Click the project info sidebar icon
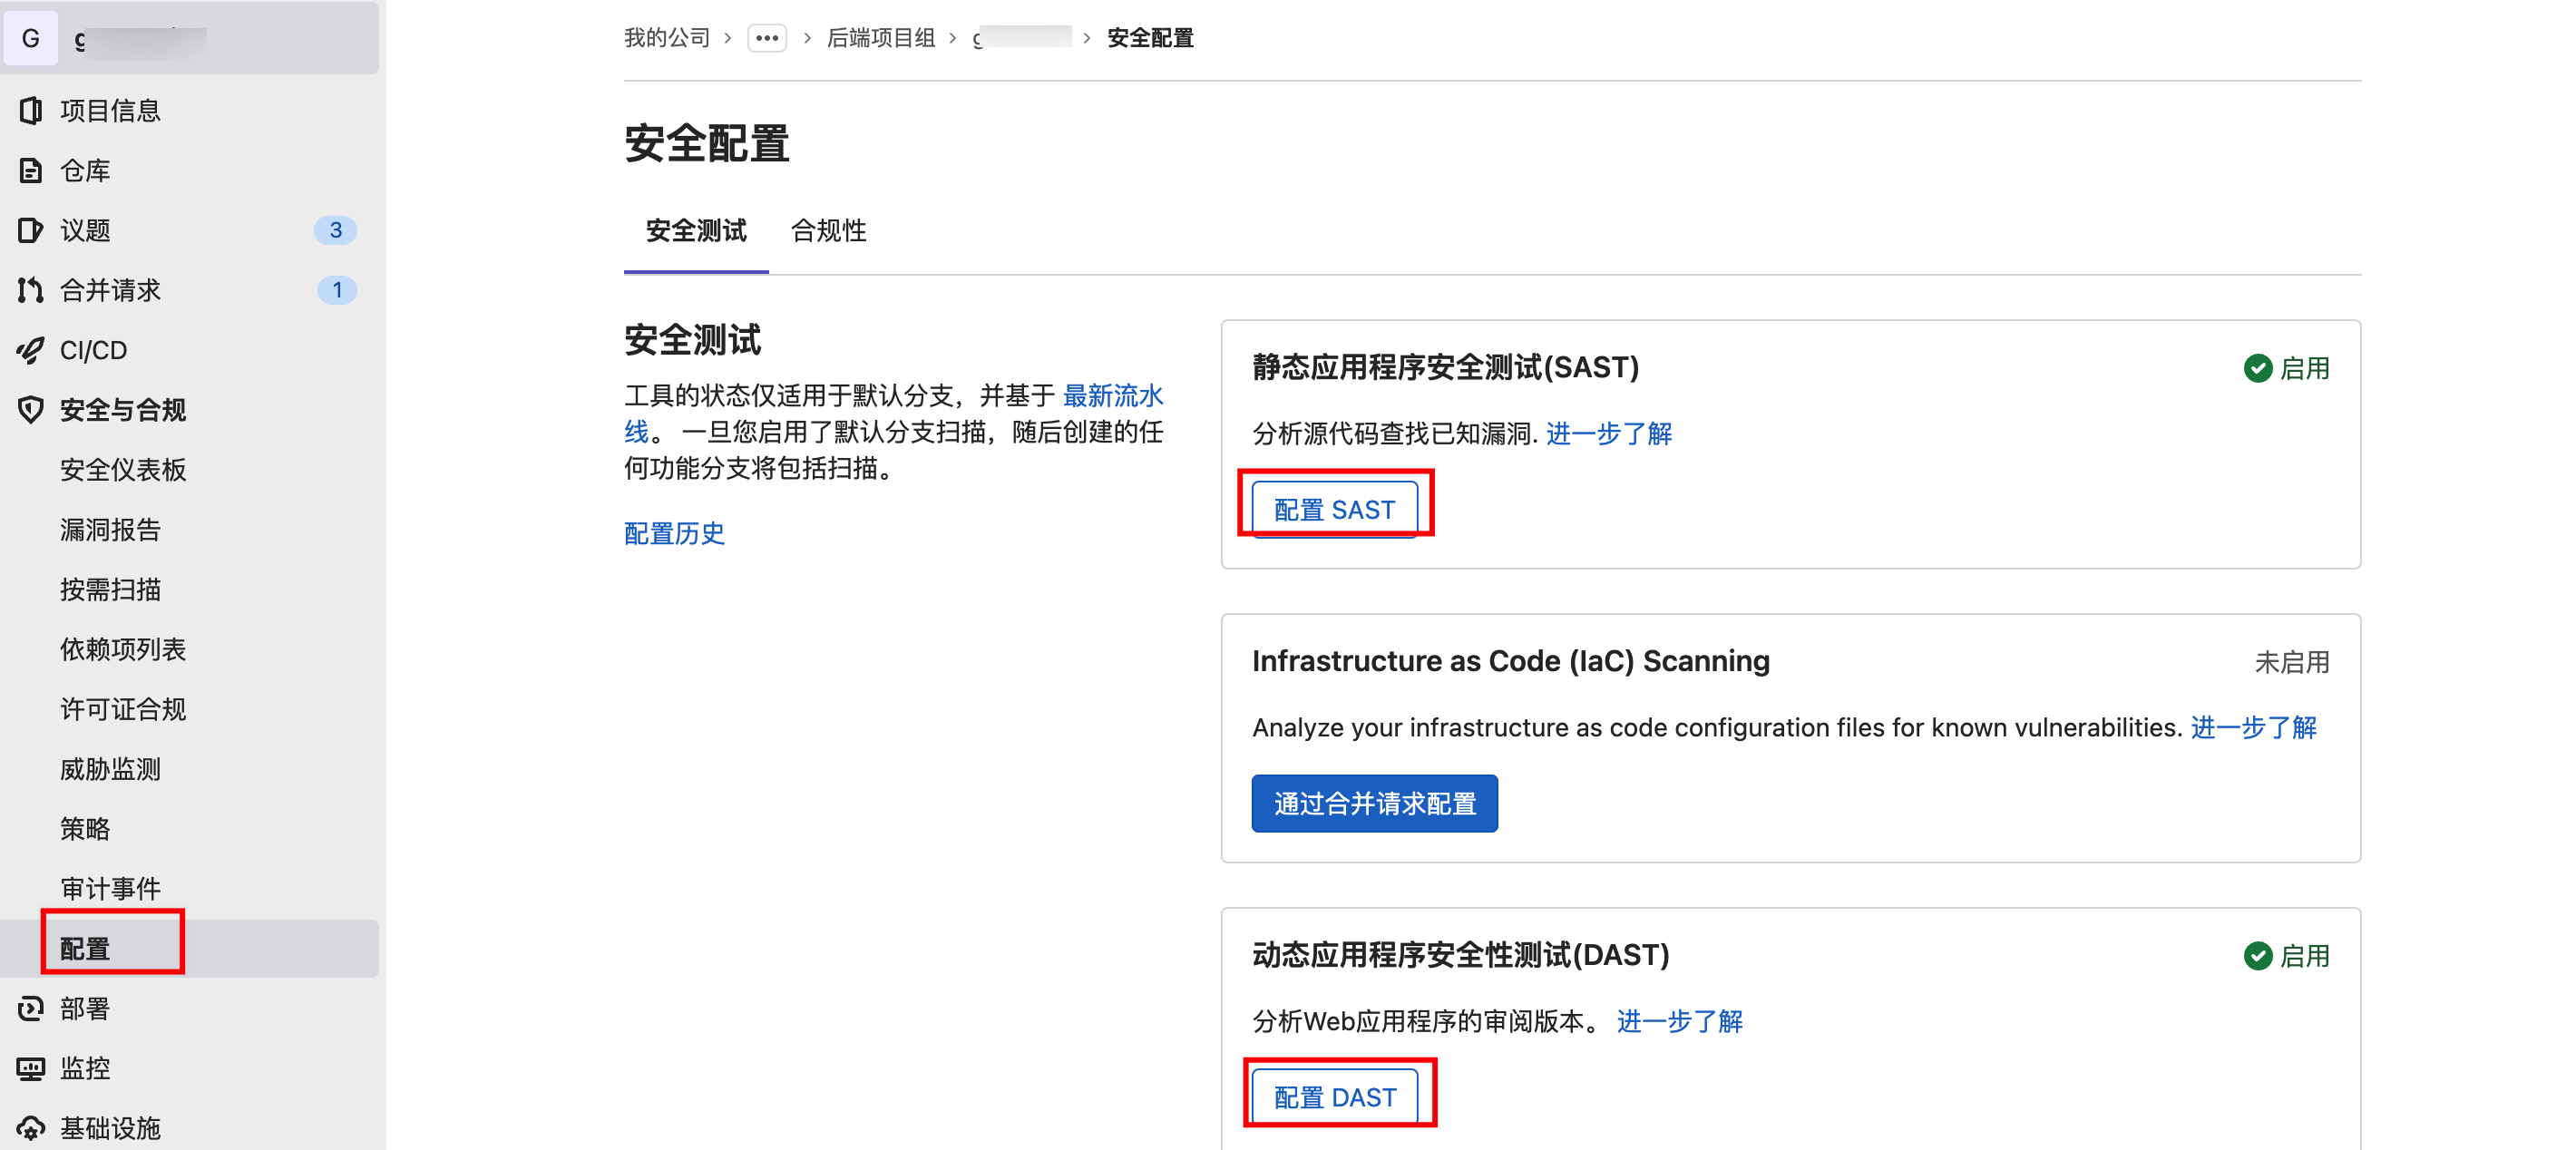Image resolution: width=2576 pixels, height=1150 pixels. coord(30,110)
